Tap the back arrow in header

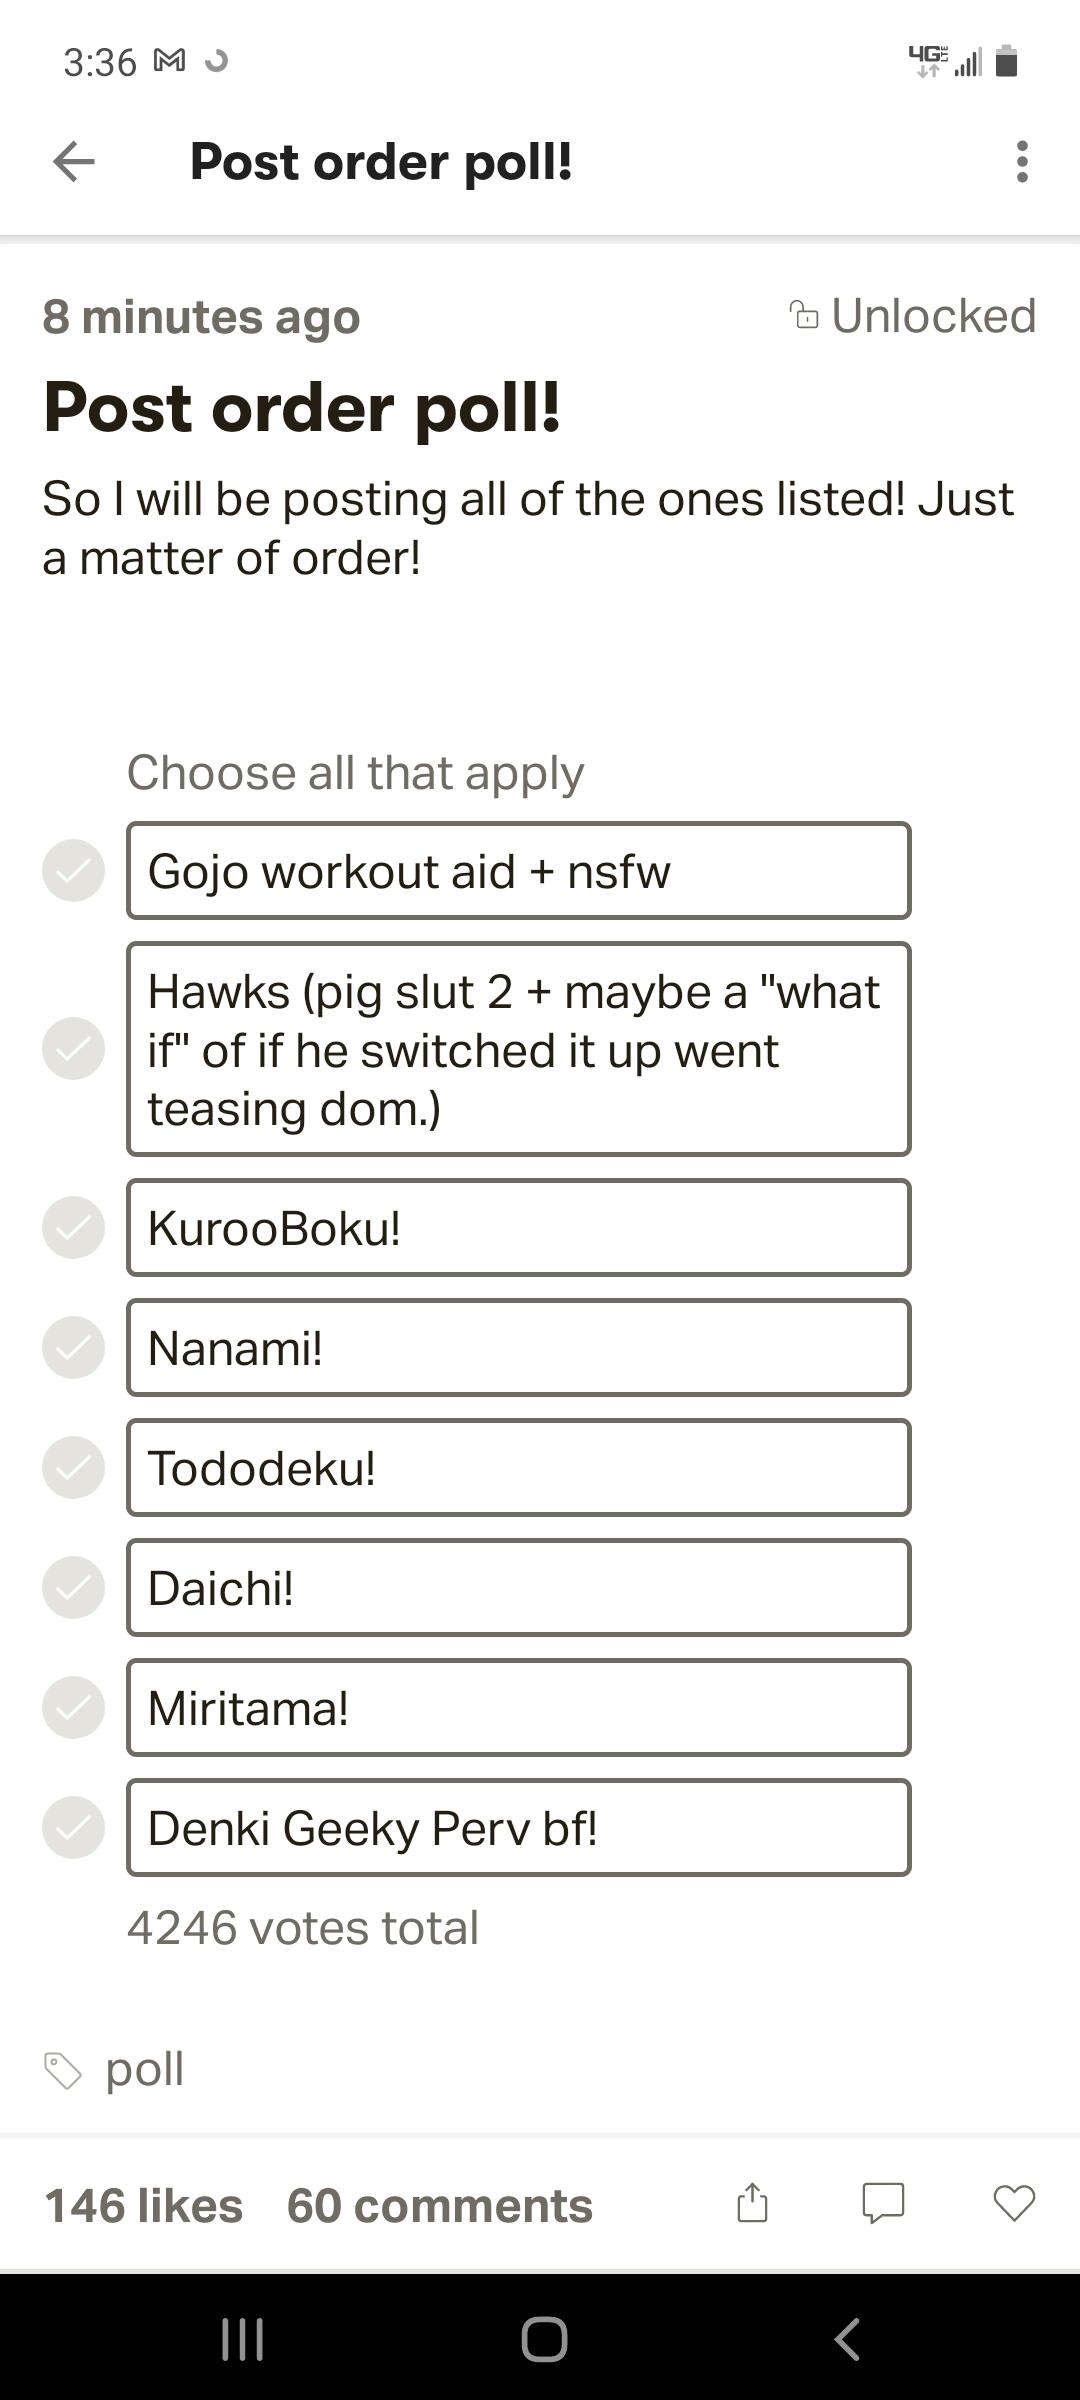pos(74,162)
